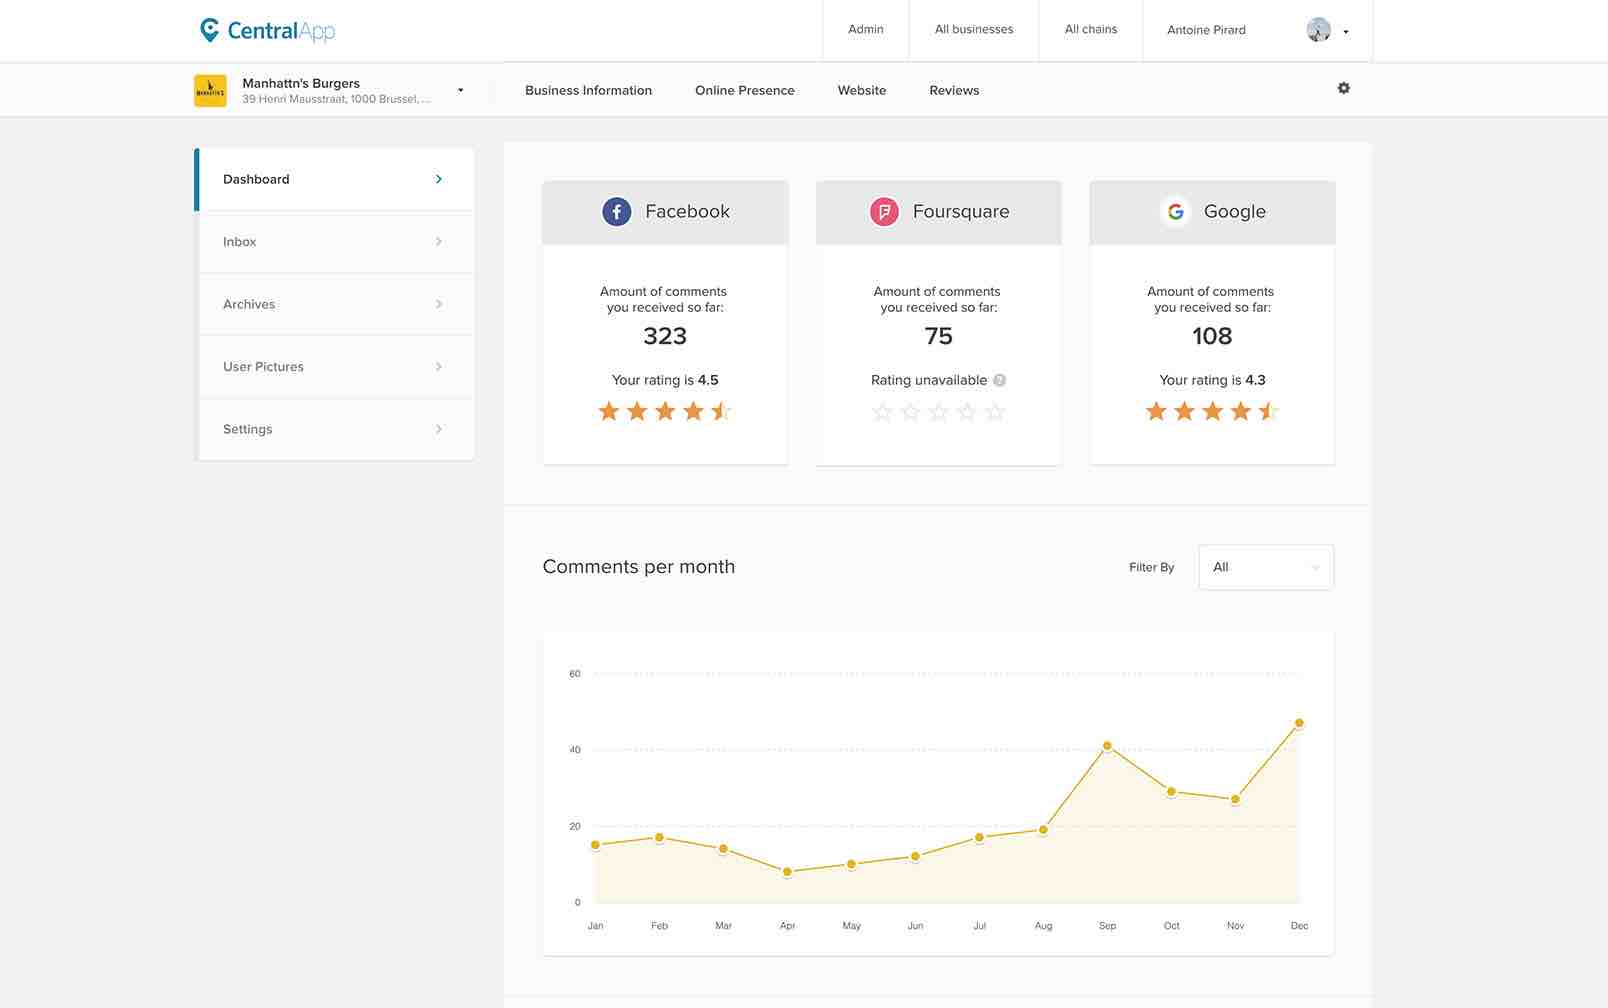This screenshot has height=1008, width=1608.
Task: Open Archives in the sidebar
Action: click(x=336, y=304)
